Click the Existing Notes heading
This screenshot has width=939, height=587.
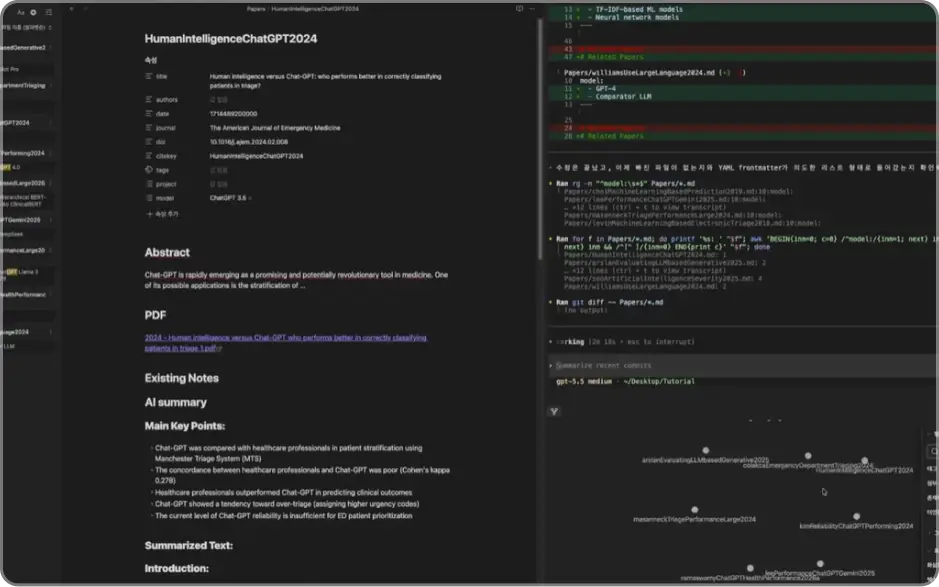point(181,378)
